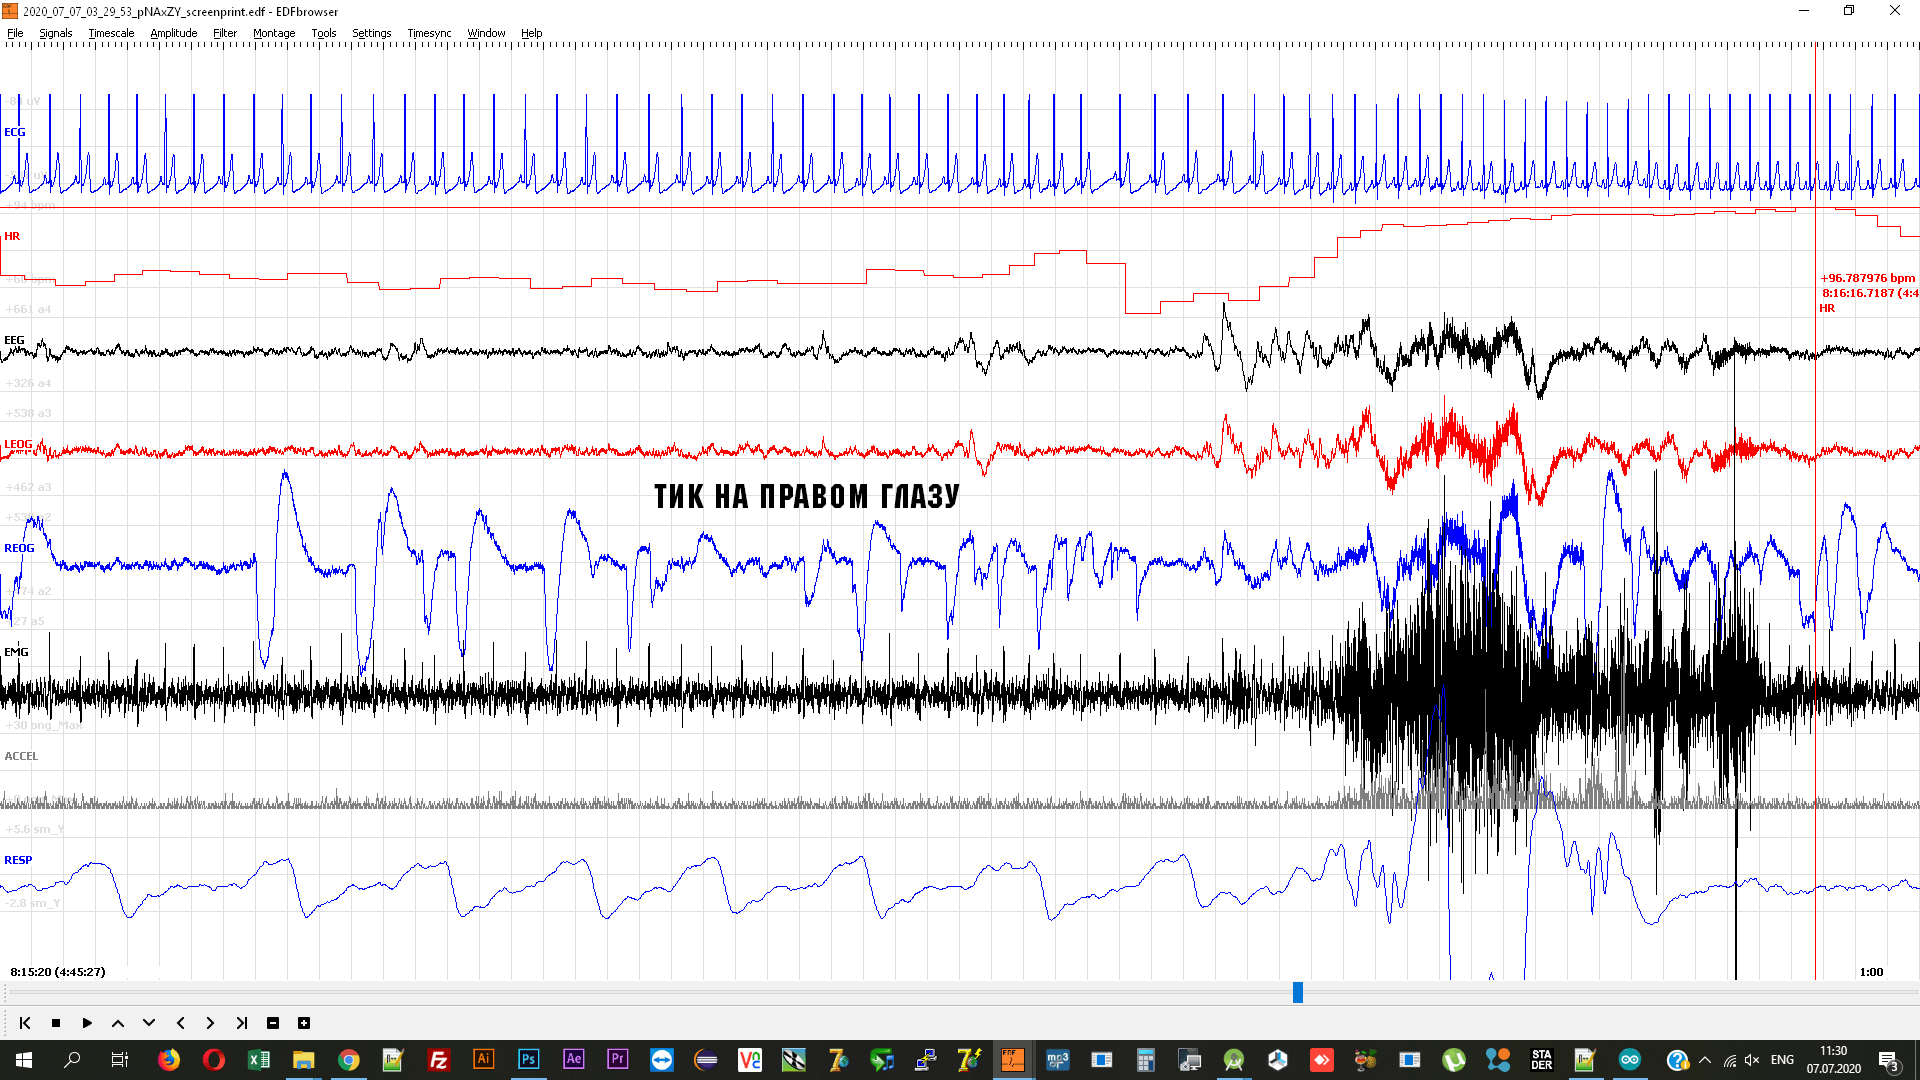Open the Timesync menu
This screenshot has width=1920, height=1080.
(430, 33)
